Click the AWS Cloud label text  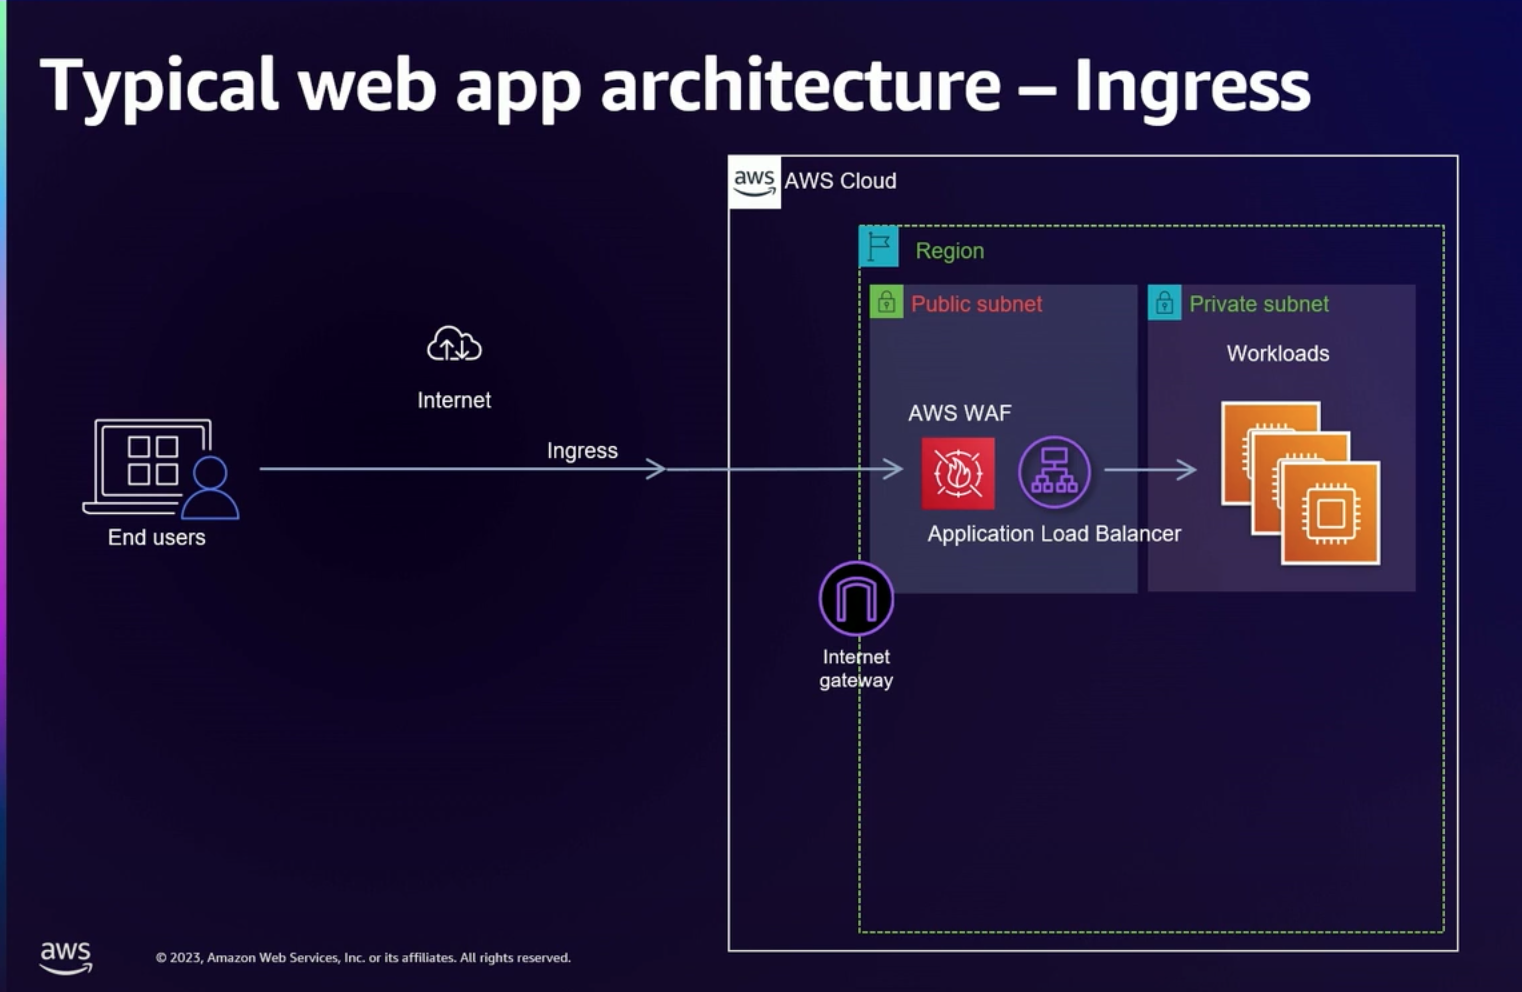click(x=840, y=181)
